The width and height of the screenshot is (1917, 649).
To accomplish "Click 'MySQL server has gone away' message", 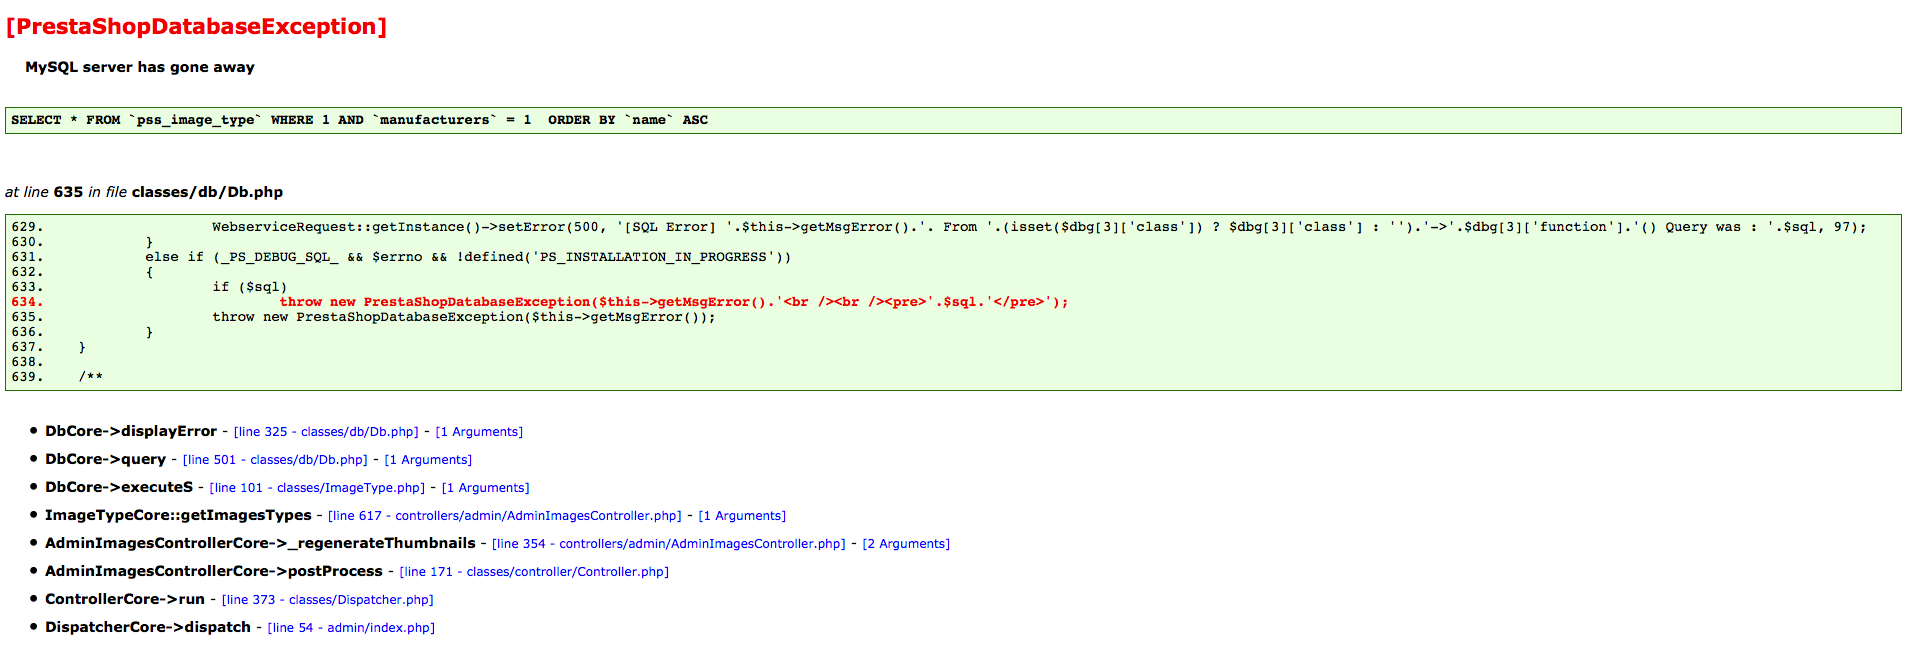I will (140, 67).
